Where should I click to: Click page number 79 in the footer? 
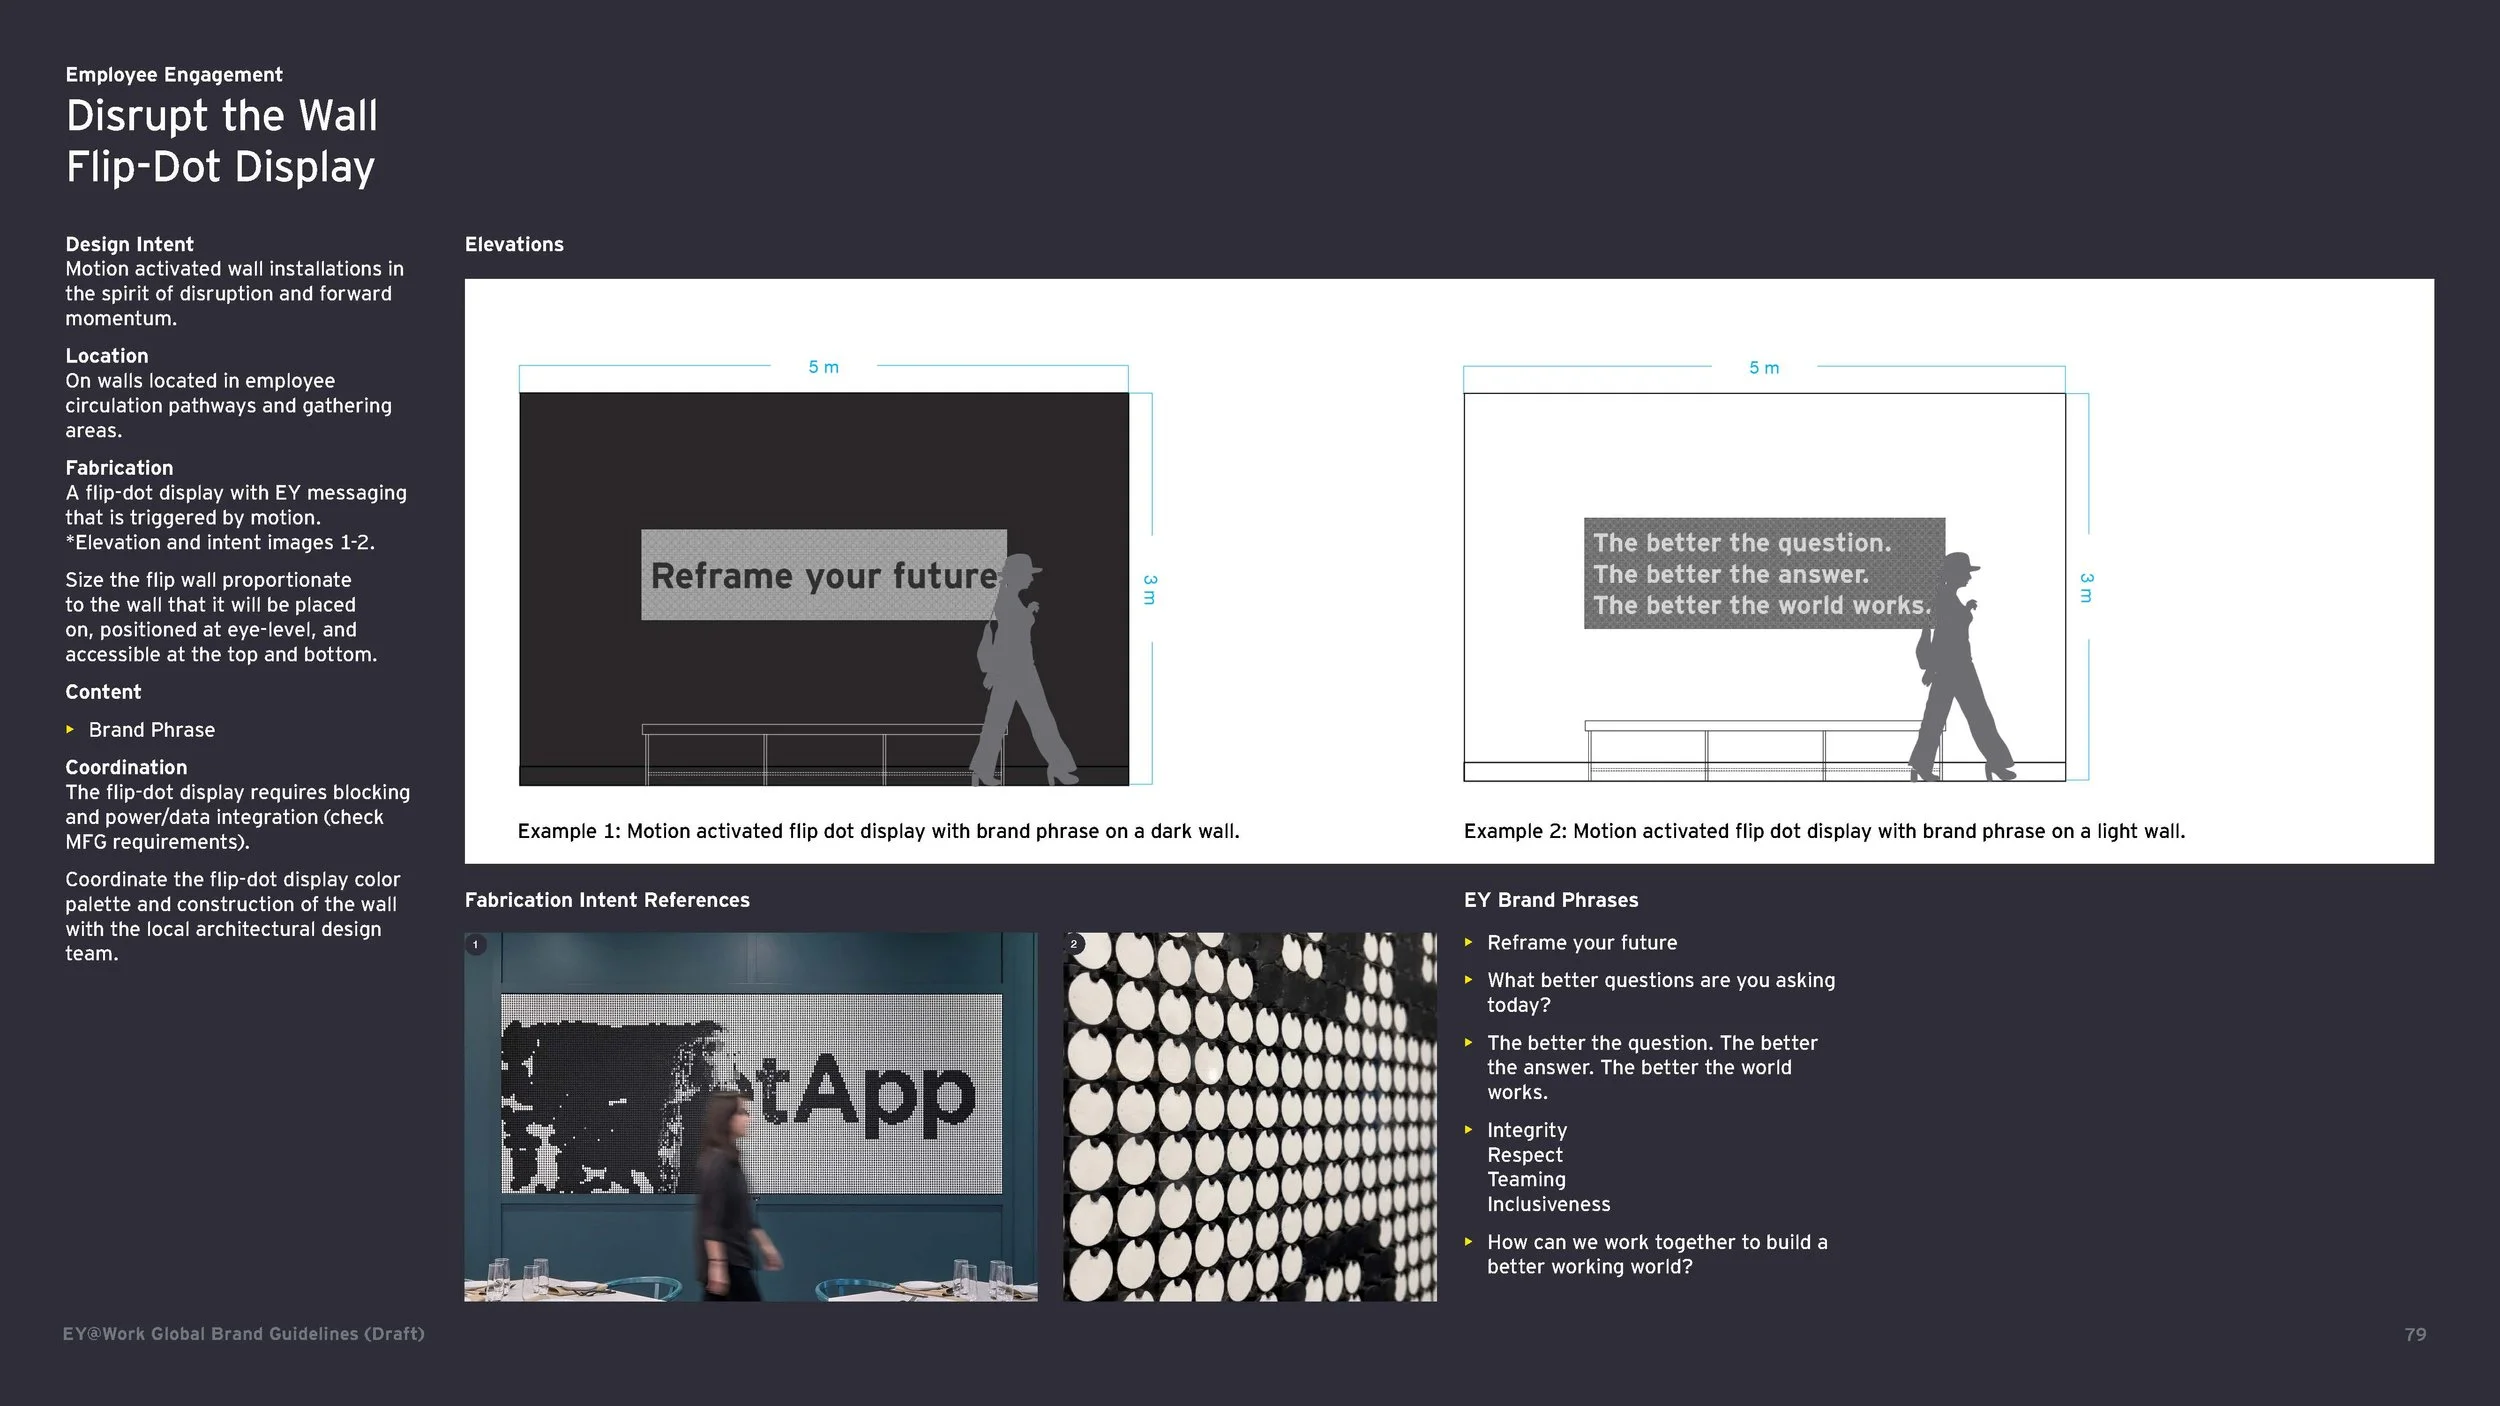click(x=2415, y=1334)
